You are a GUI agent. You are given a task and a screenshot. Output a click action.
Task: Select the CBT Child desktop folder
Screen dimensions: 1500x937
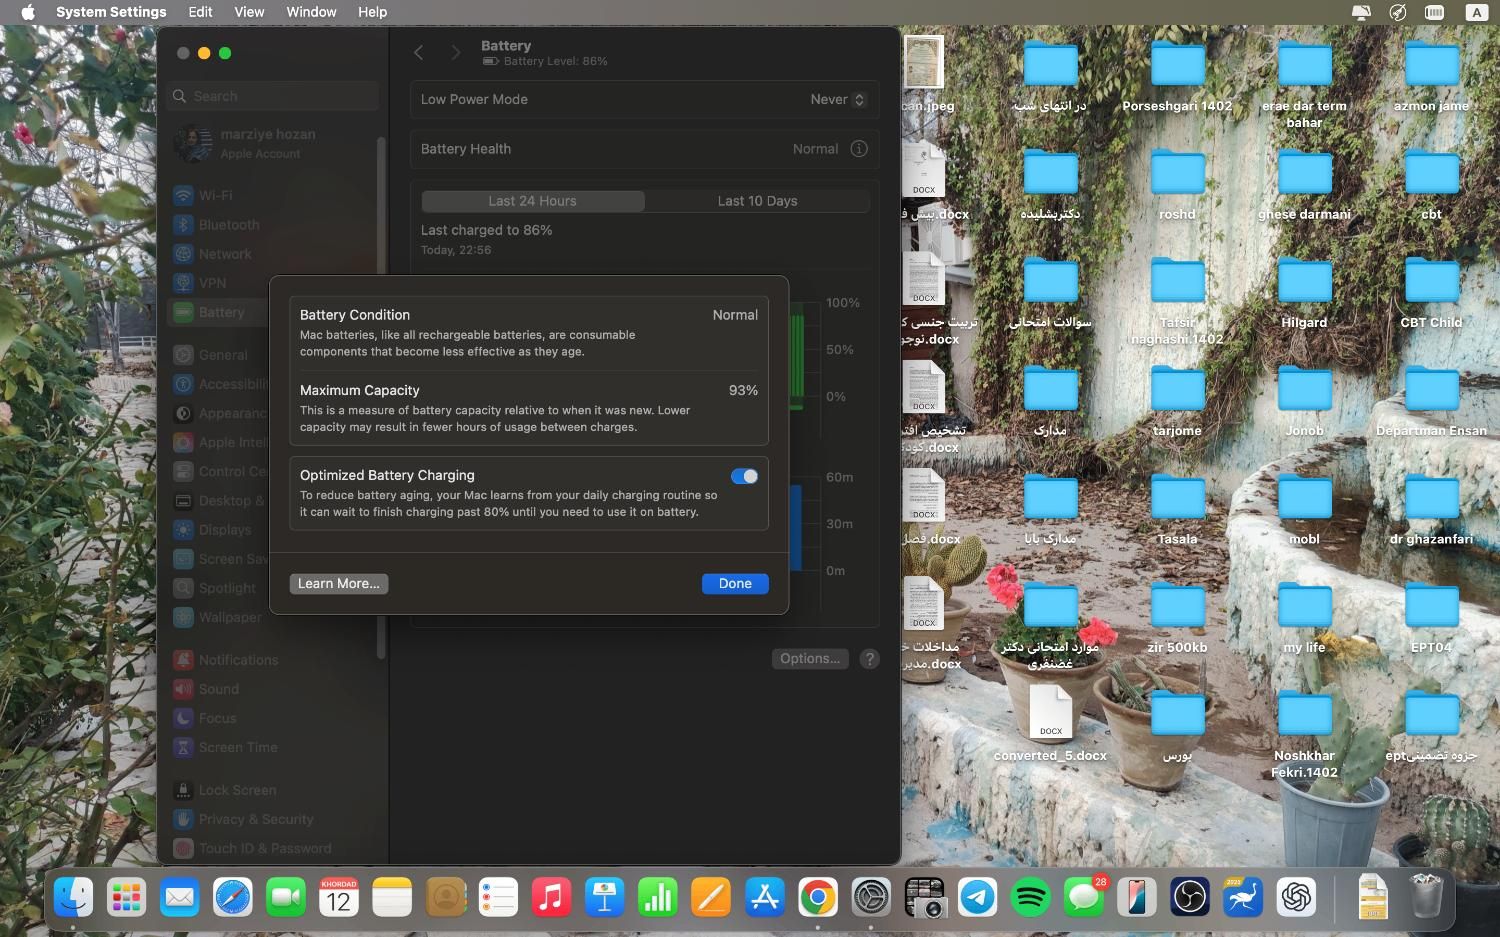point(1431,293)
